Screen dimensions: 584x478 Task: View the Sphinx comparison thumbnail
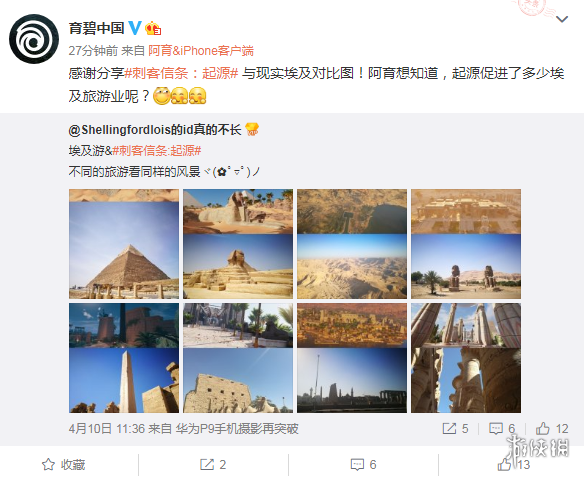[x=238, y=244]
